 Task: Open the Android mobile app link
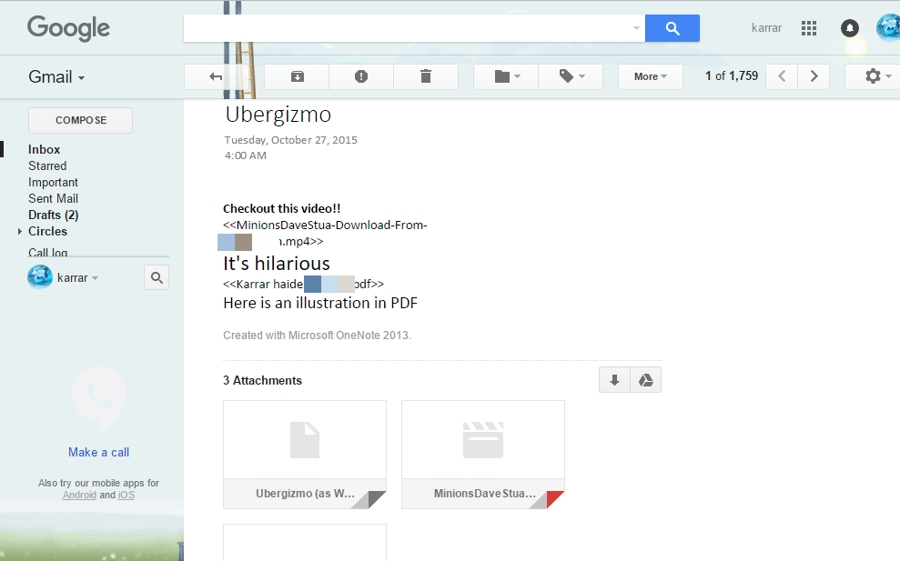click(79, 495)
